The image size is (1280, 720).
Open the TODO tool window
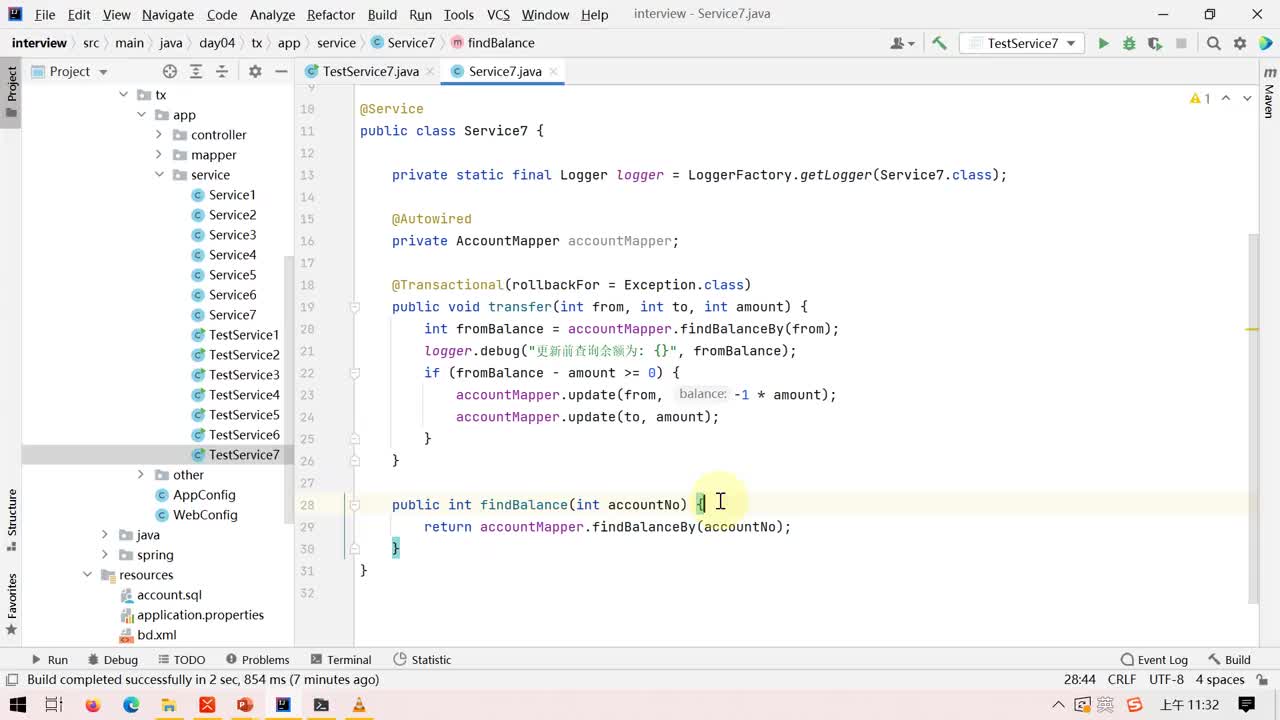point(181,659)
